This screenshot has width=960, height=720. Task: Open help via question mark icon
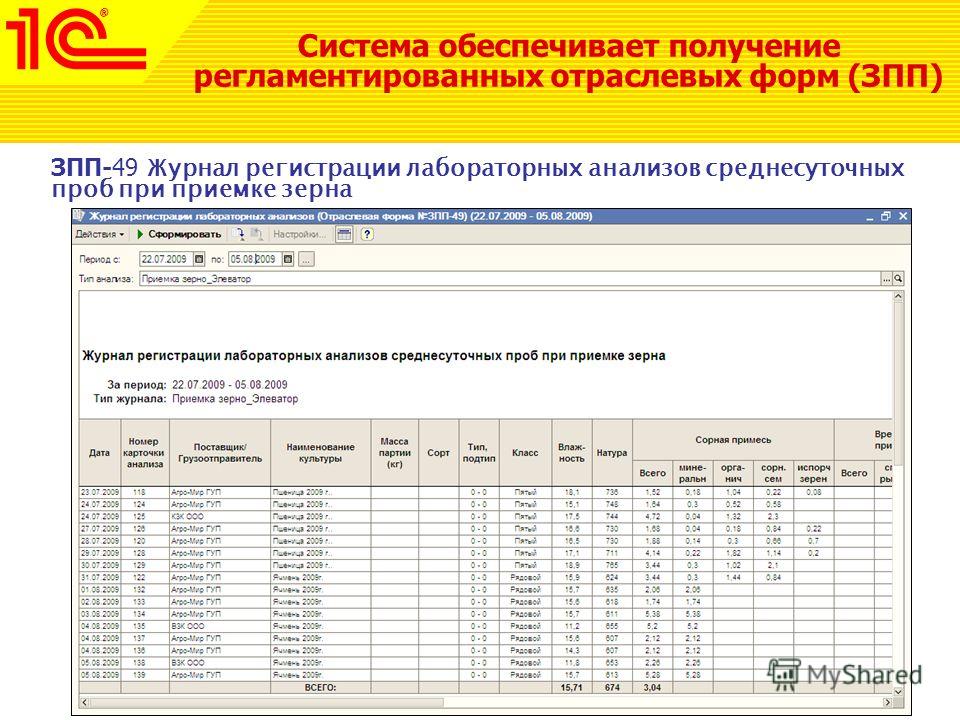(x=367, y=234)
